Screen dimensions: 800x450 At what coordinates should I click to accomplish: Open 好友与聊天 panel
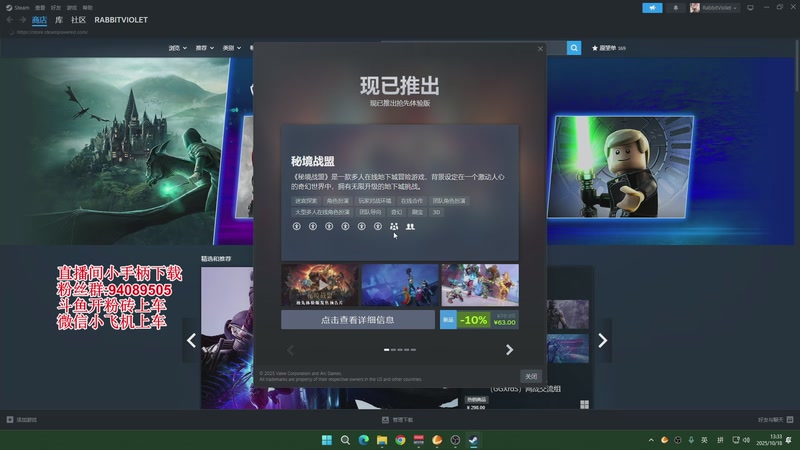775,420
